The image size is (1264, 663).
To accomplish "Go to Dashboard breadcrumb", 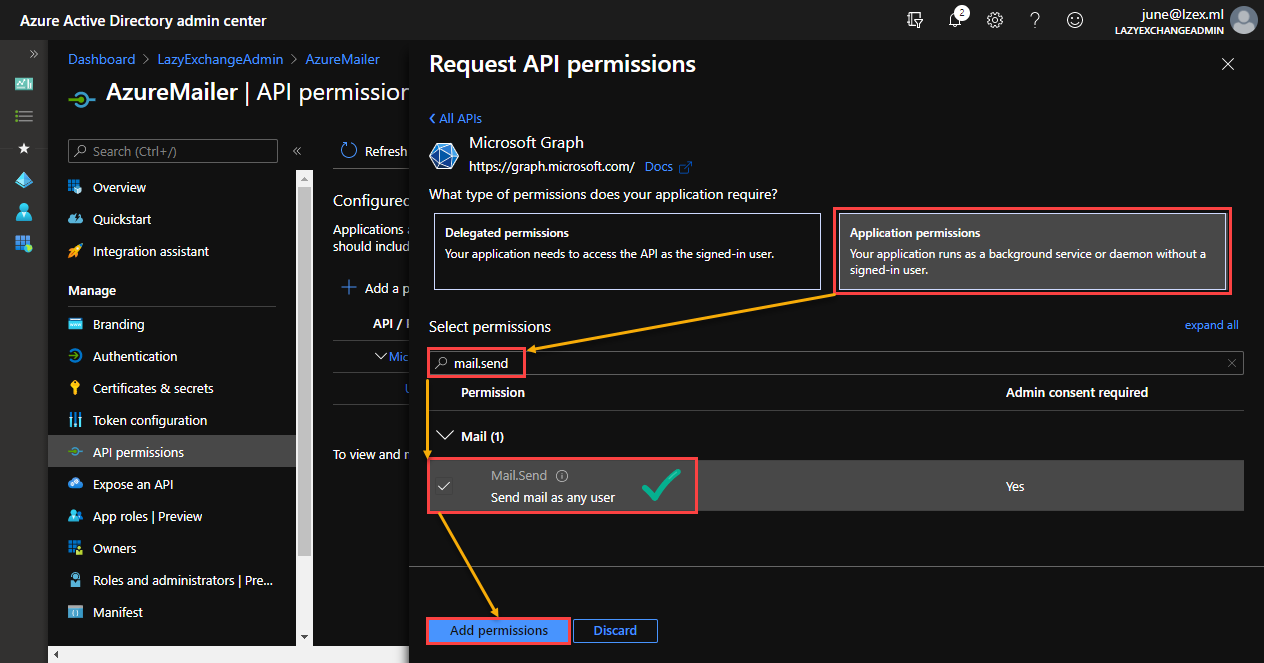I will click(101, 59).
